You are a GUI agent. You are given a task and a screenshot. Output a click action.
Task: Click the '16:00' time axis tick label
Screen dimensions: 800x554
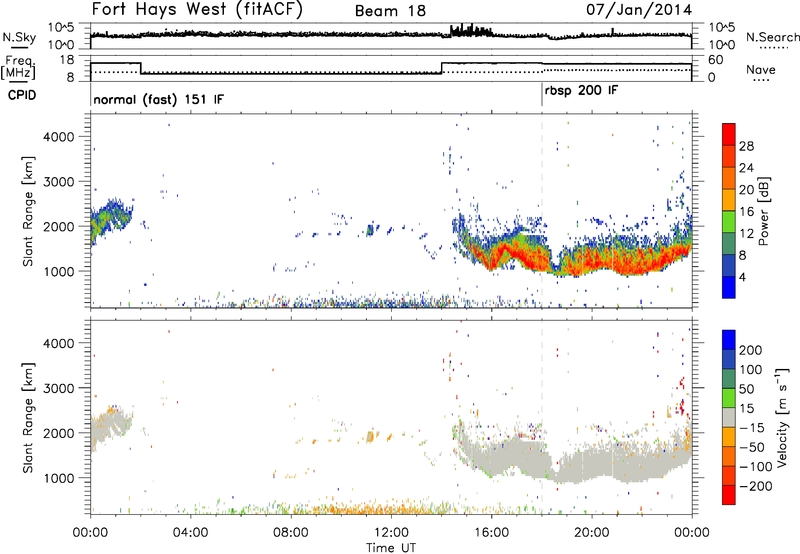pos(491,533)
